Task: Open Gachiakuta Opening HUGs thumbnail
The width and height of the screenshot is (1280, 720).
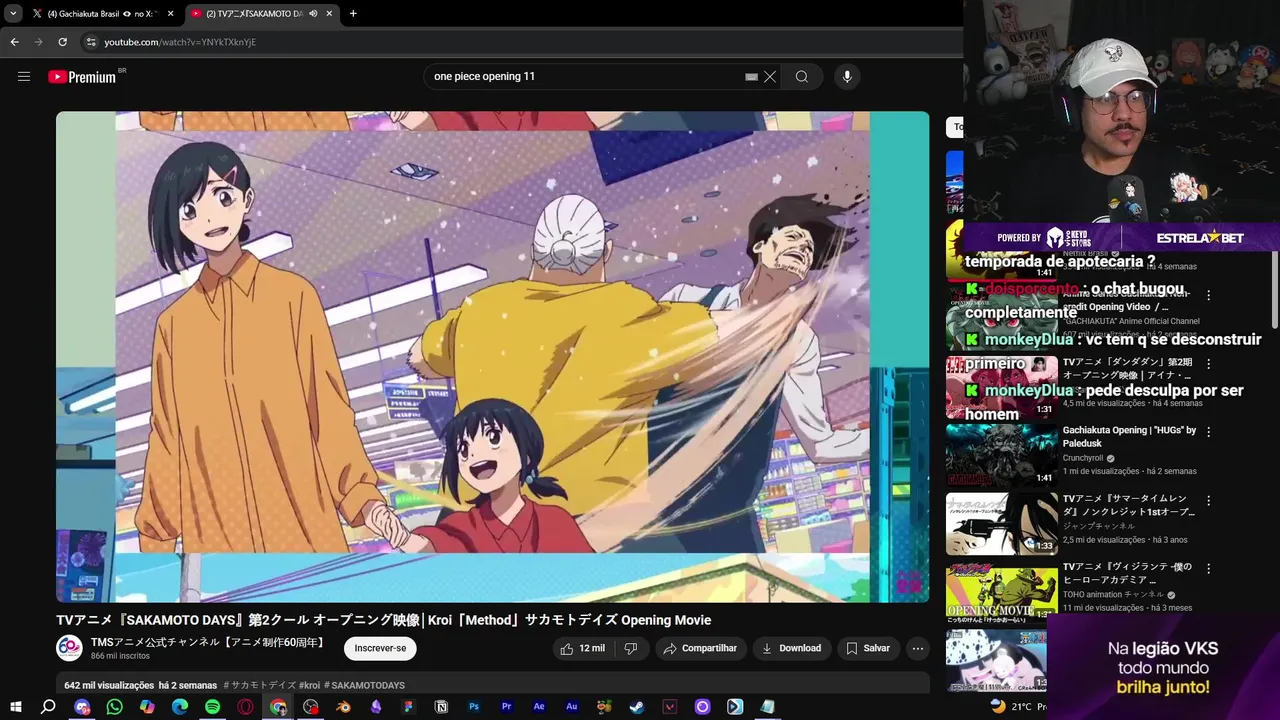Action: (x=1001, y=455)
